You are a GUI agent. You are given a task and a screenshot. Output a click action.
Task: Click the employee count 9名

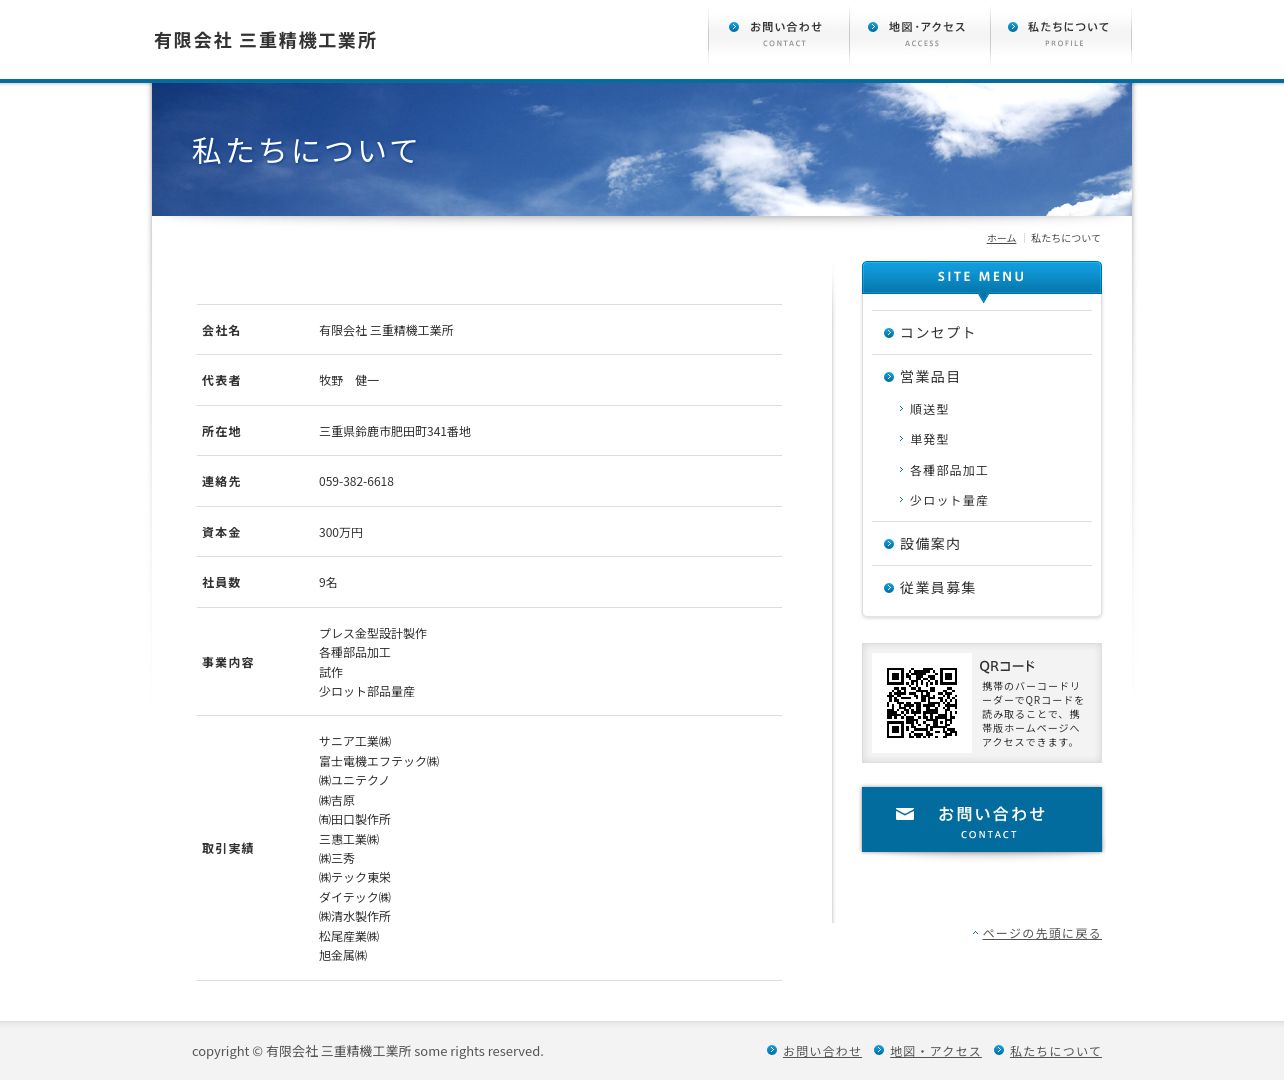click(328, 583)
